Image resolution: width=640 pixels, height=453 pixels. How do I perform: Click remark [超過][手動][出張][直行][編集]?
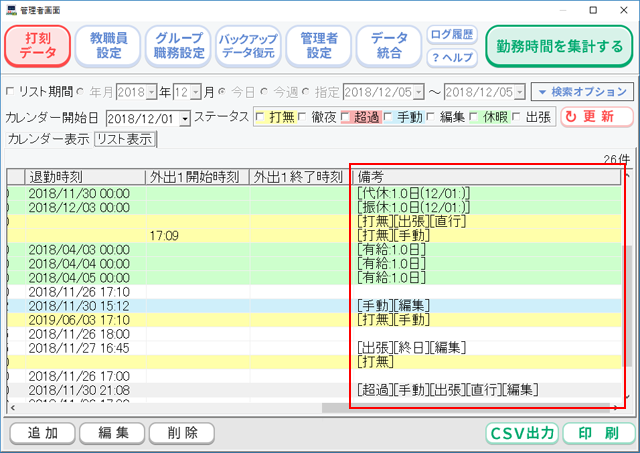tap(447, 390)
